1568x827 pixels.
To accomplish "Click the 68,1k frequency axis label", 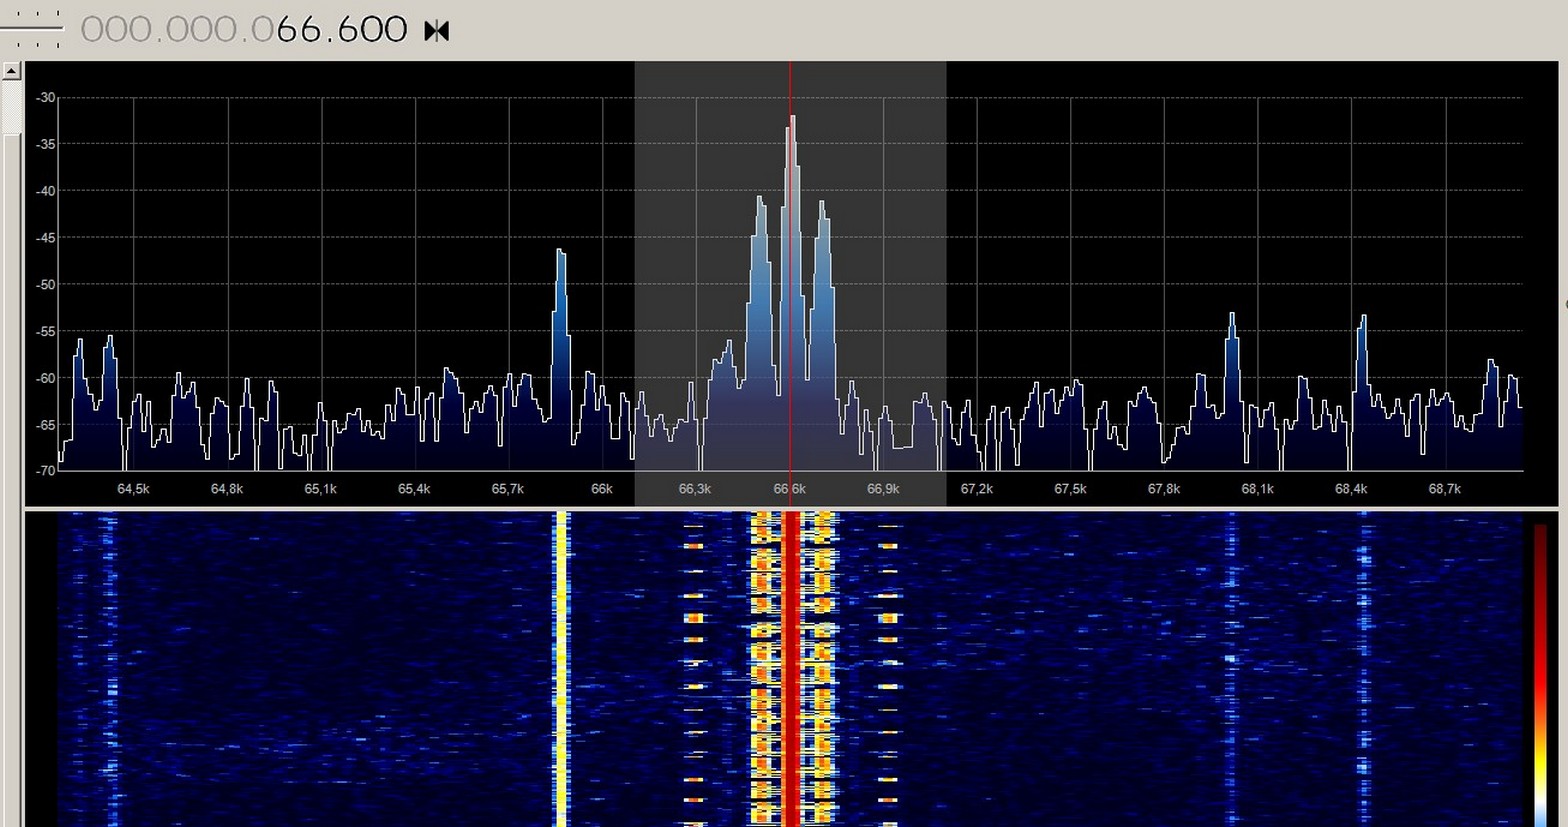I will tap(1258, 489).
